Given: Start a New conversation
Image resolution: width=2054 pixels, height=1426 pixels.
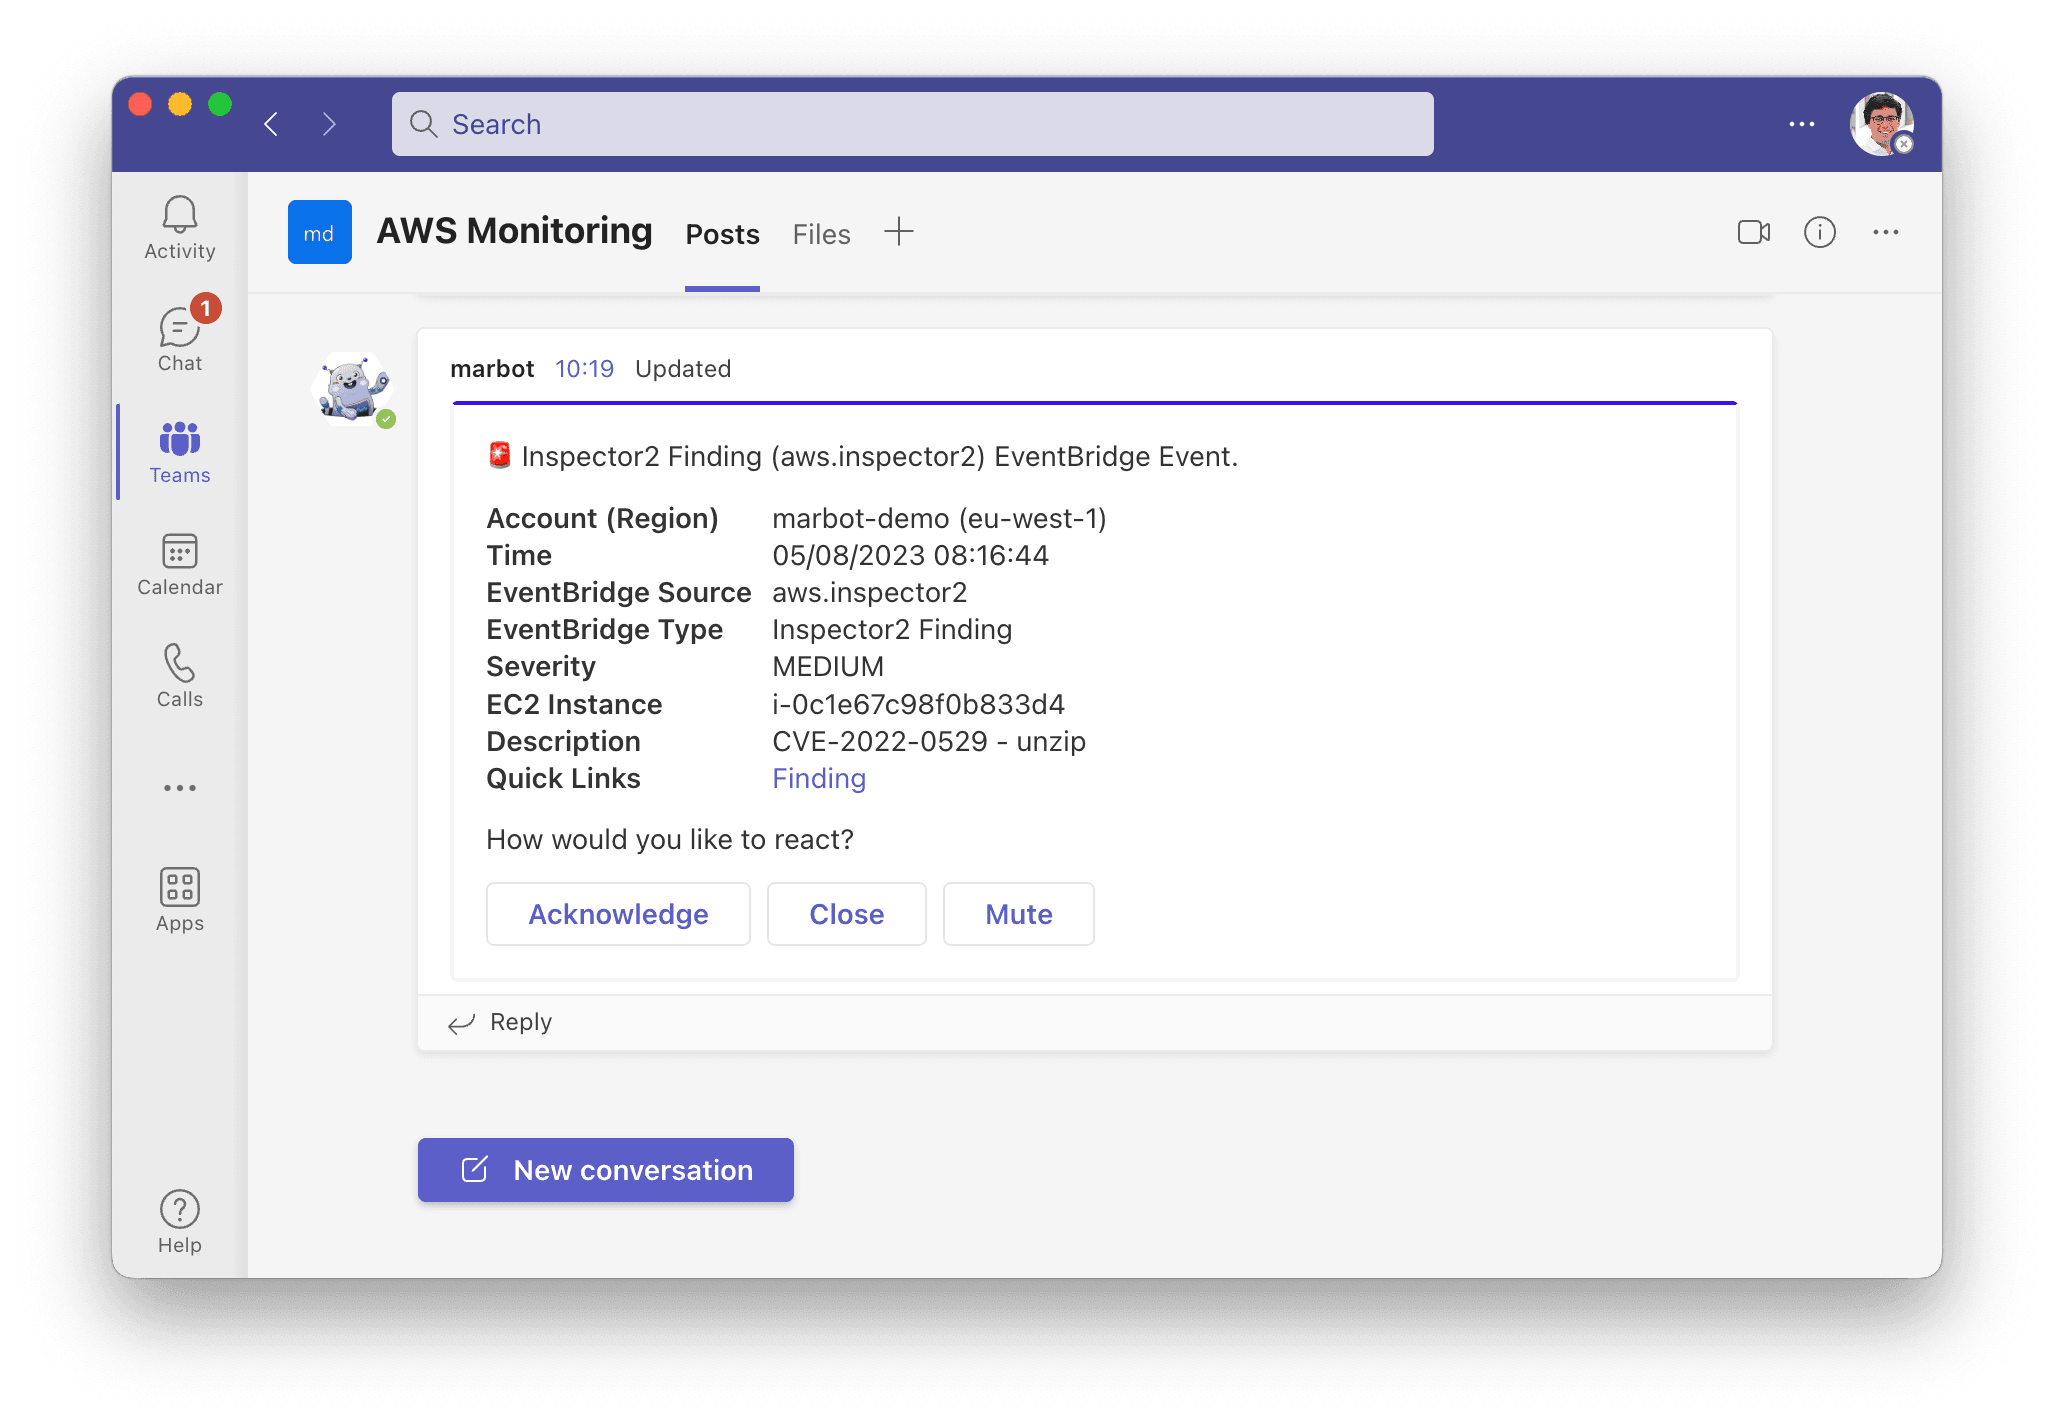Looking at the screenshot, I should (606, 1170).
